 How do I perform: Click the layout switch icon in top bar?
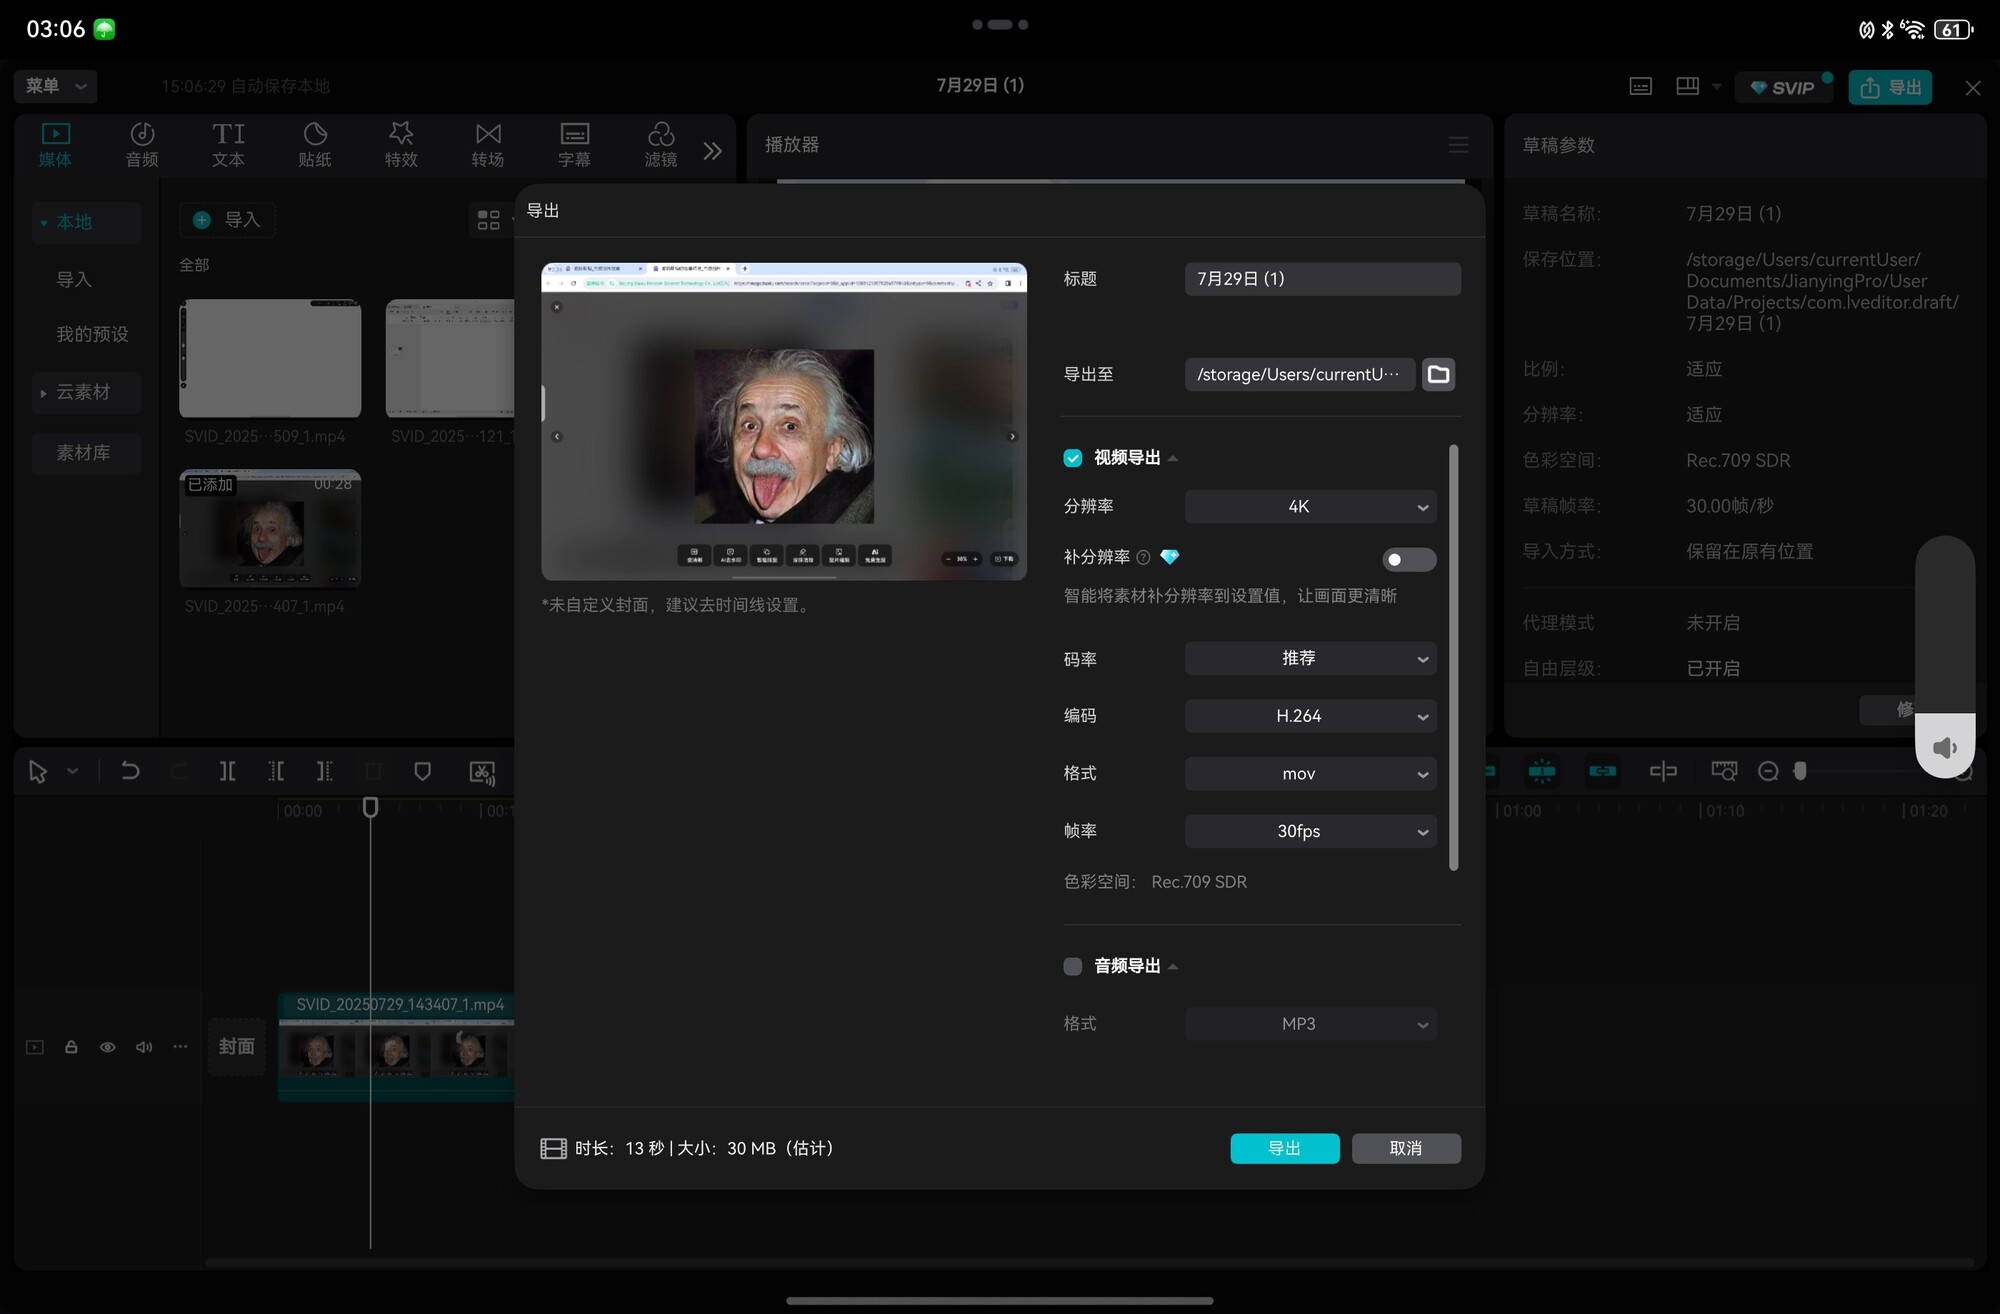click(x=1688, y=86)
